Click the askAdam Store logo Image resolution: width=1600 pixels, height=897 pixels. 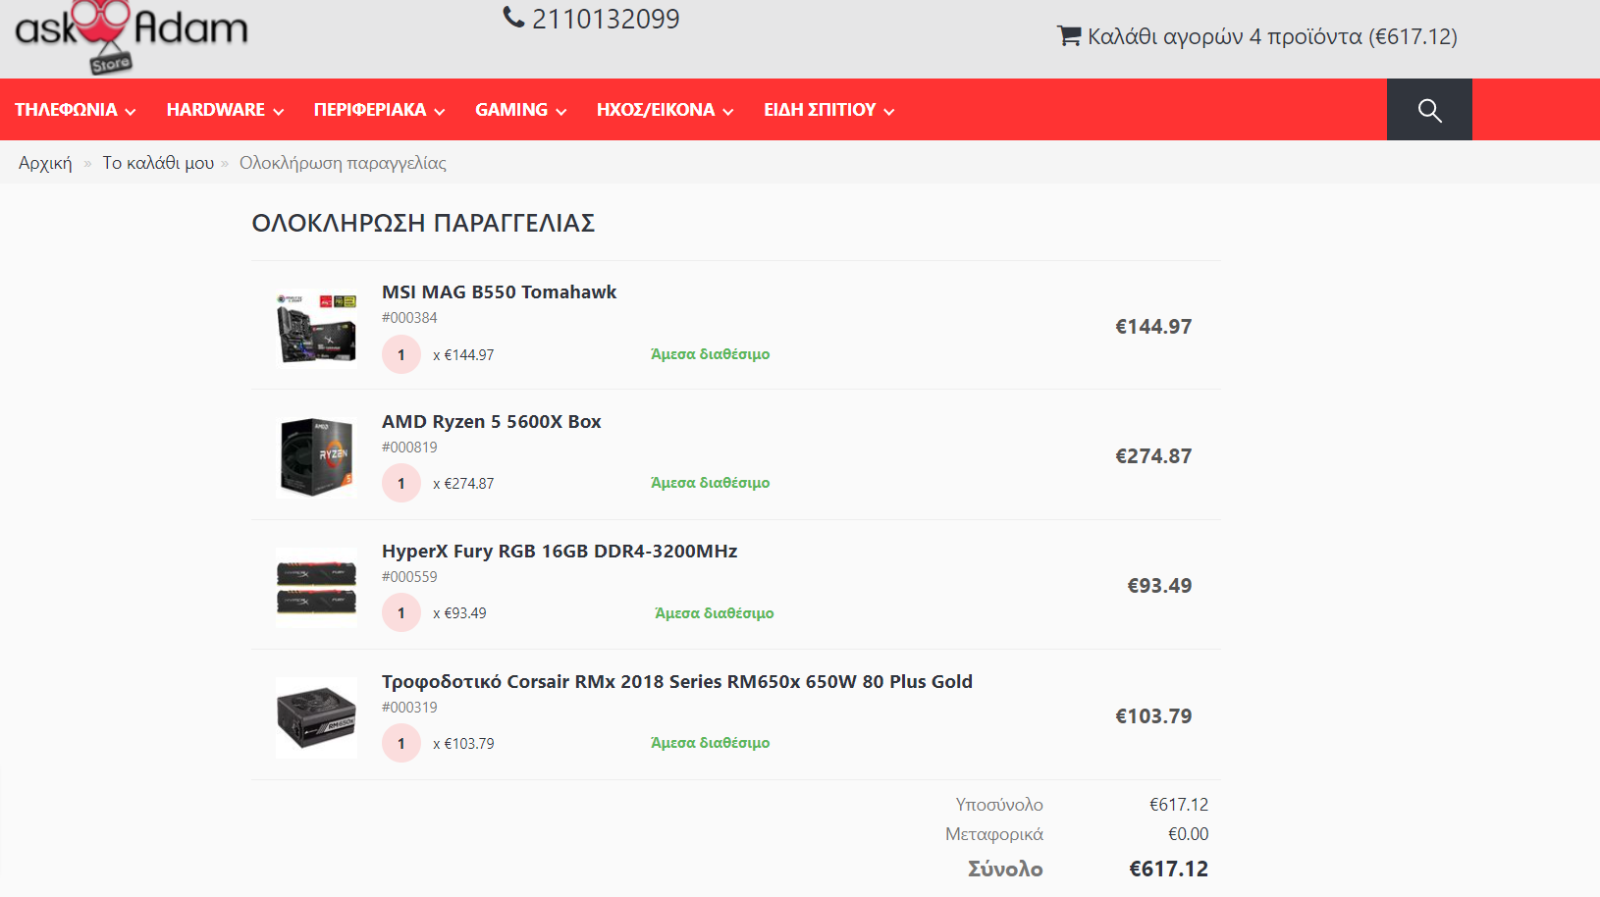131,36
